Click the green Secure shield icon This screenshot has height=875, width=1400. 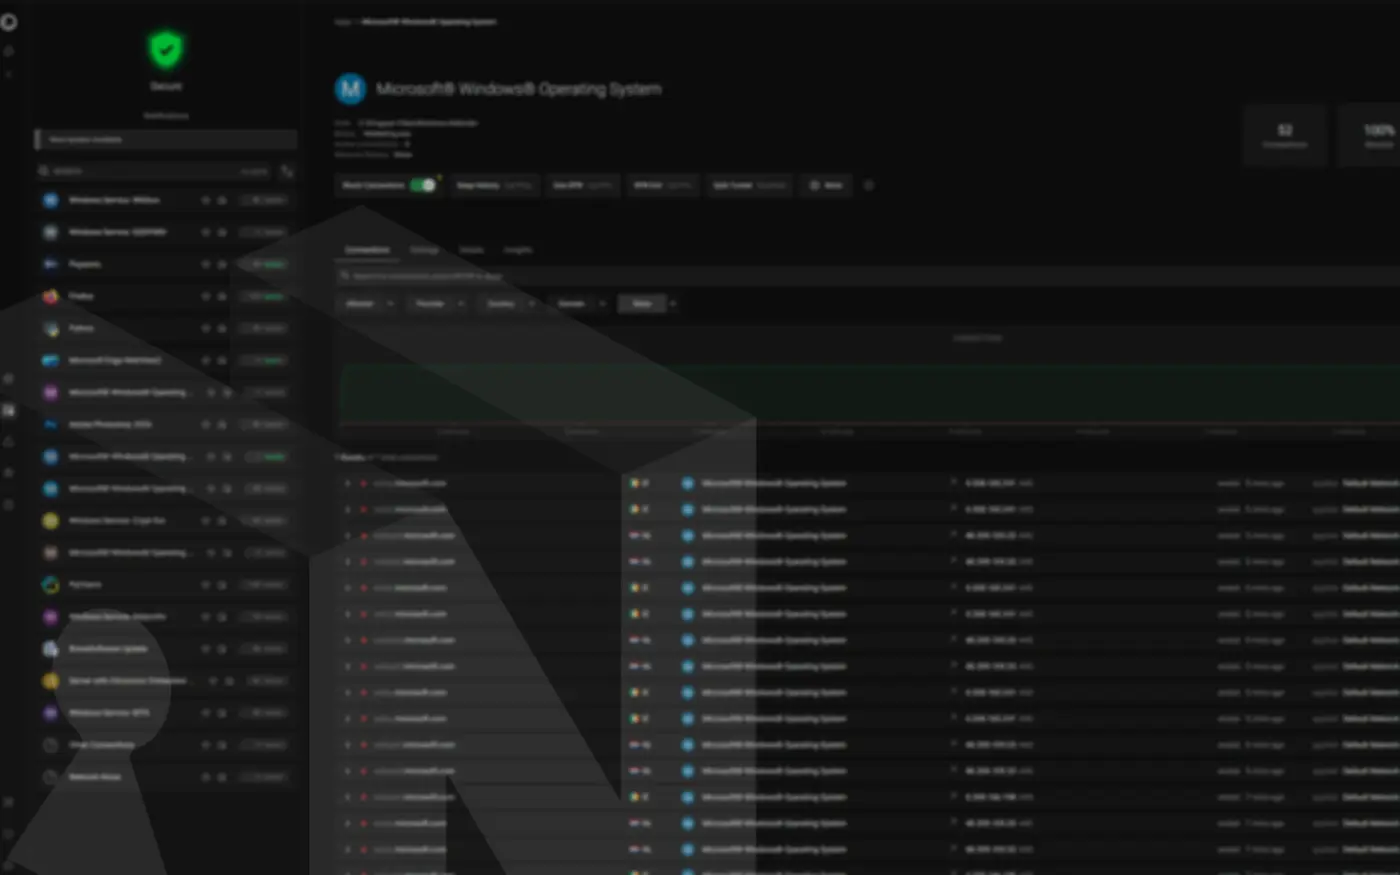point(166,49)
